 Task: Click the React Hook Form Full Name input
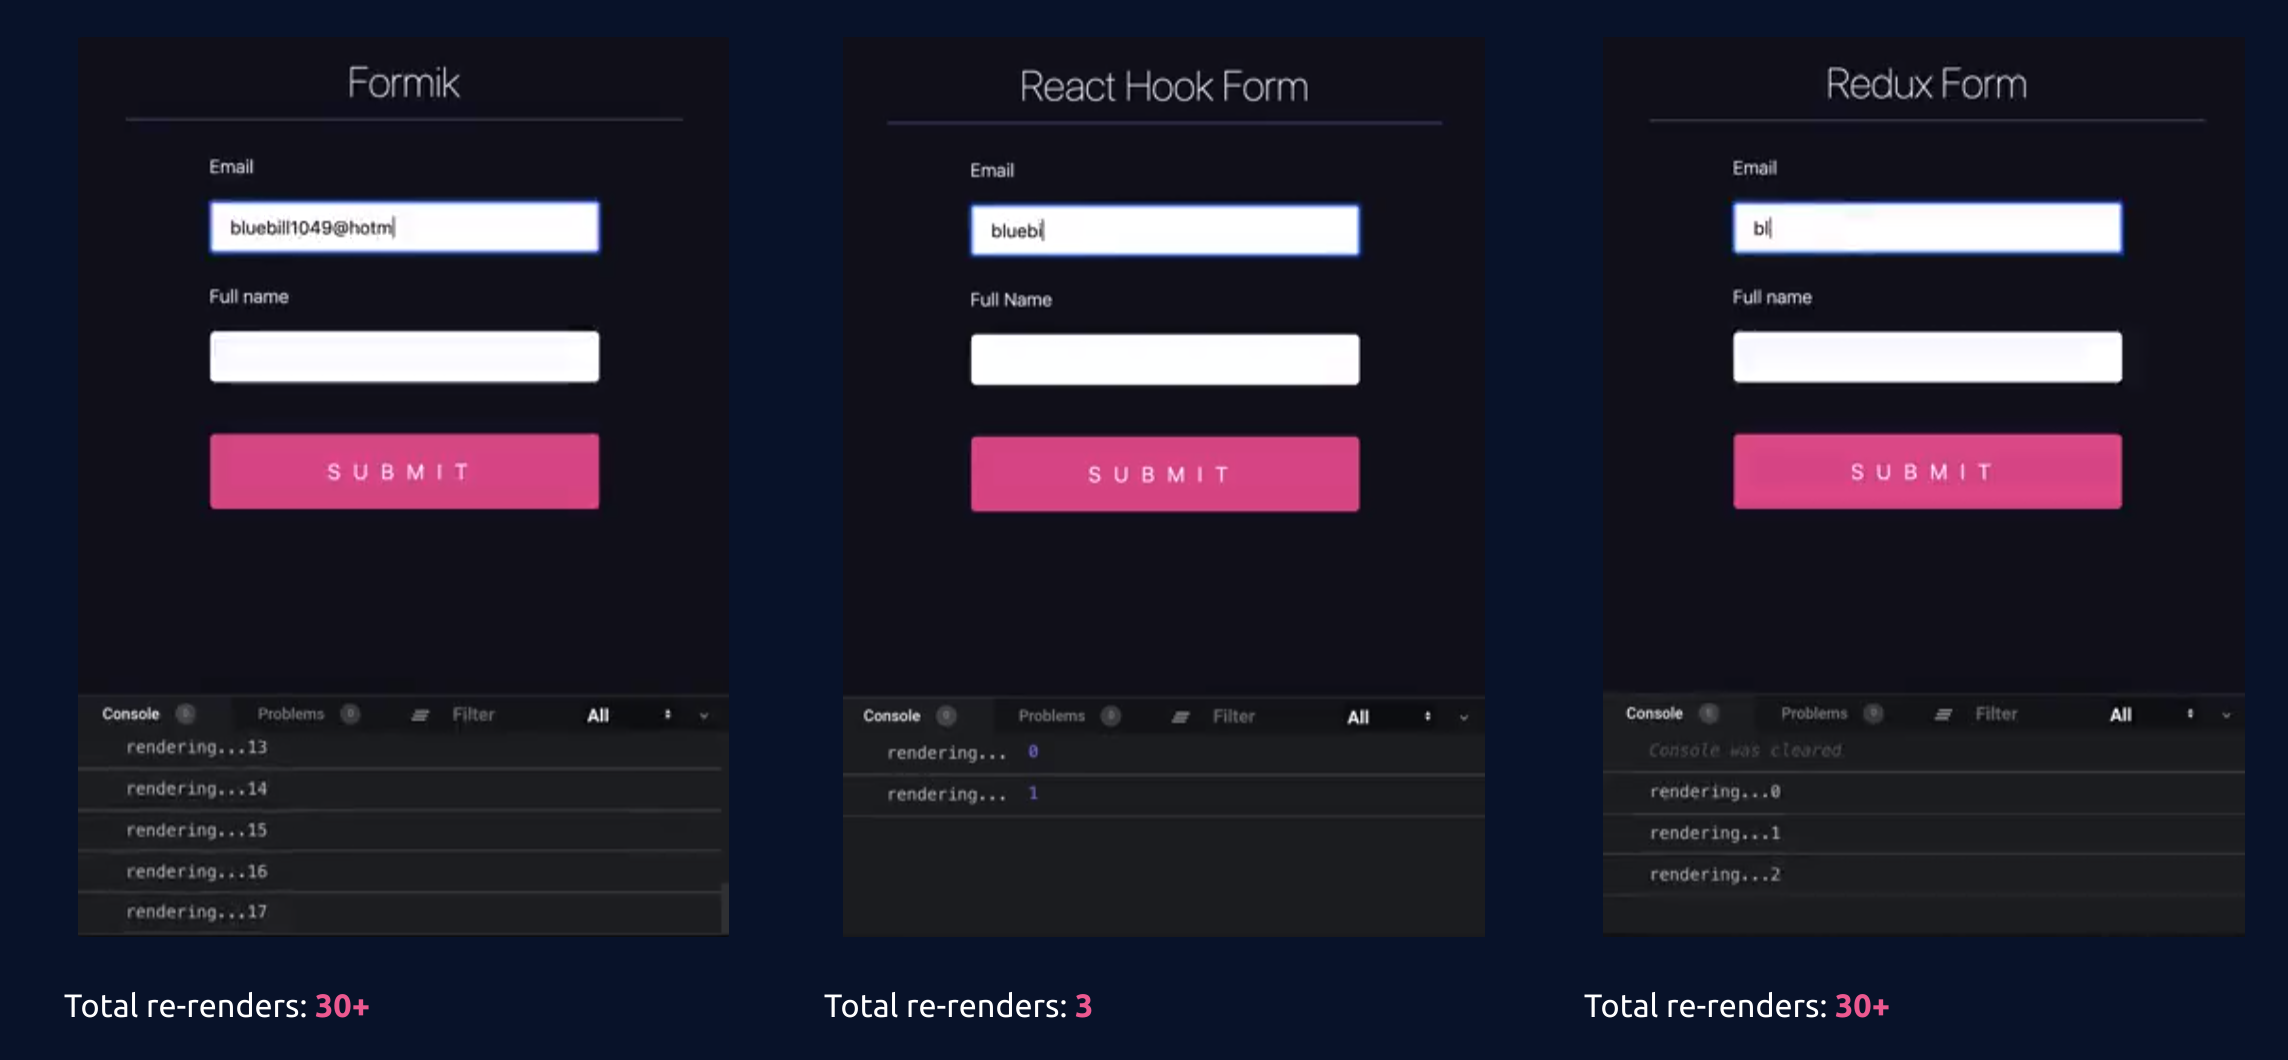point(1165,359)
